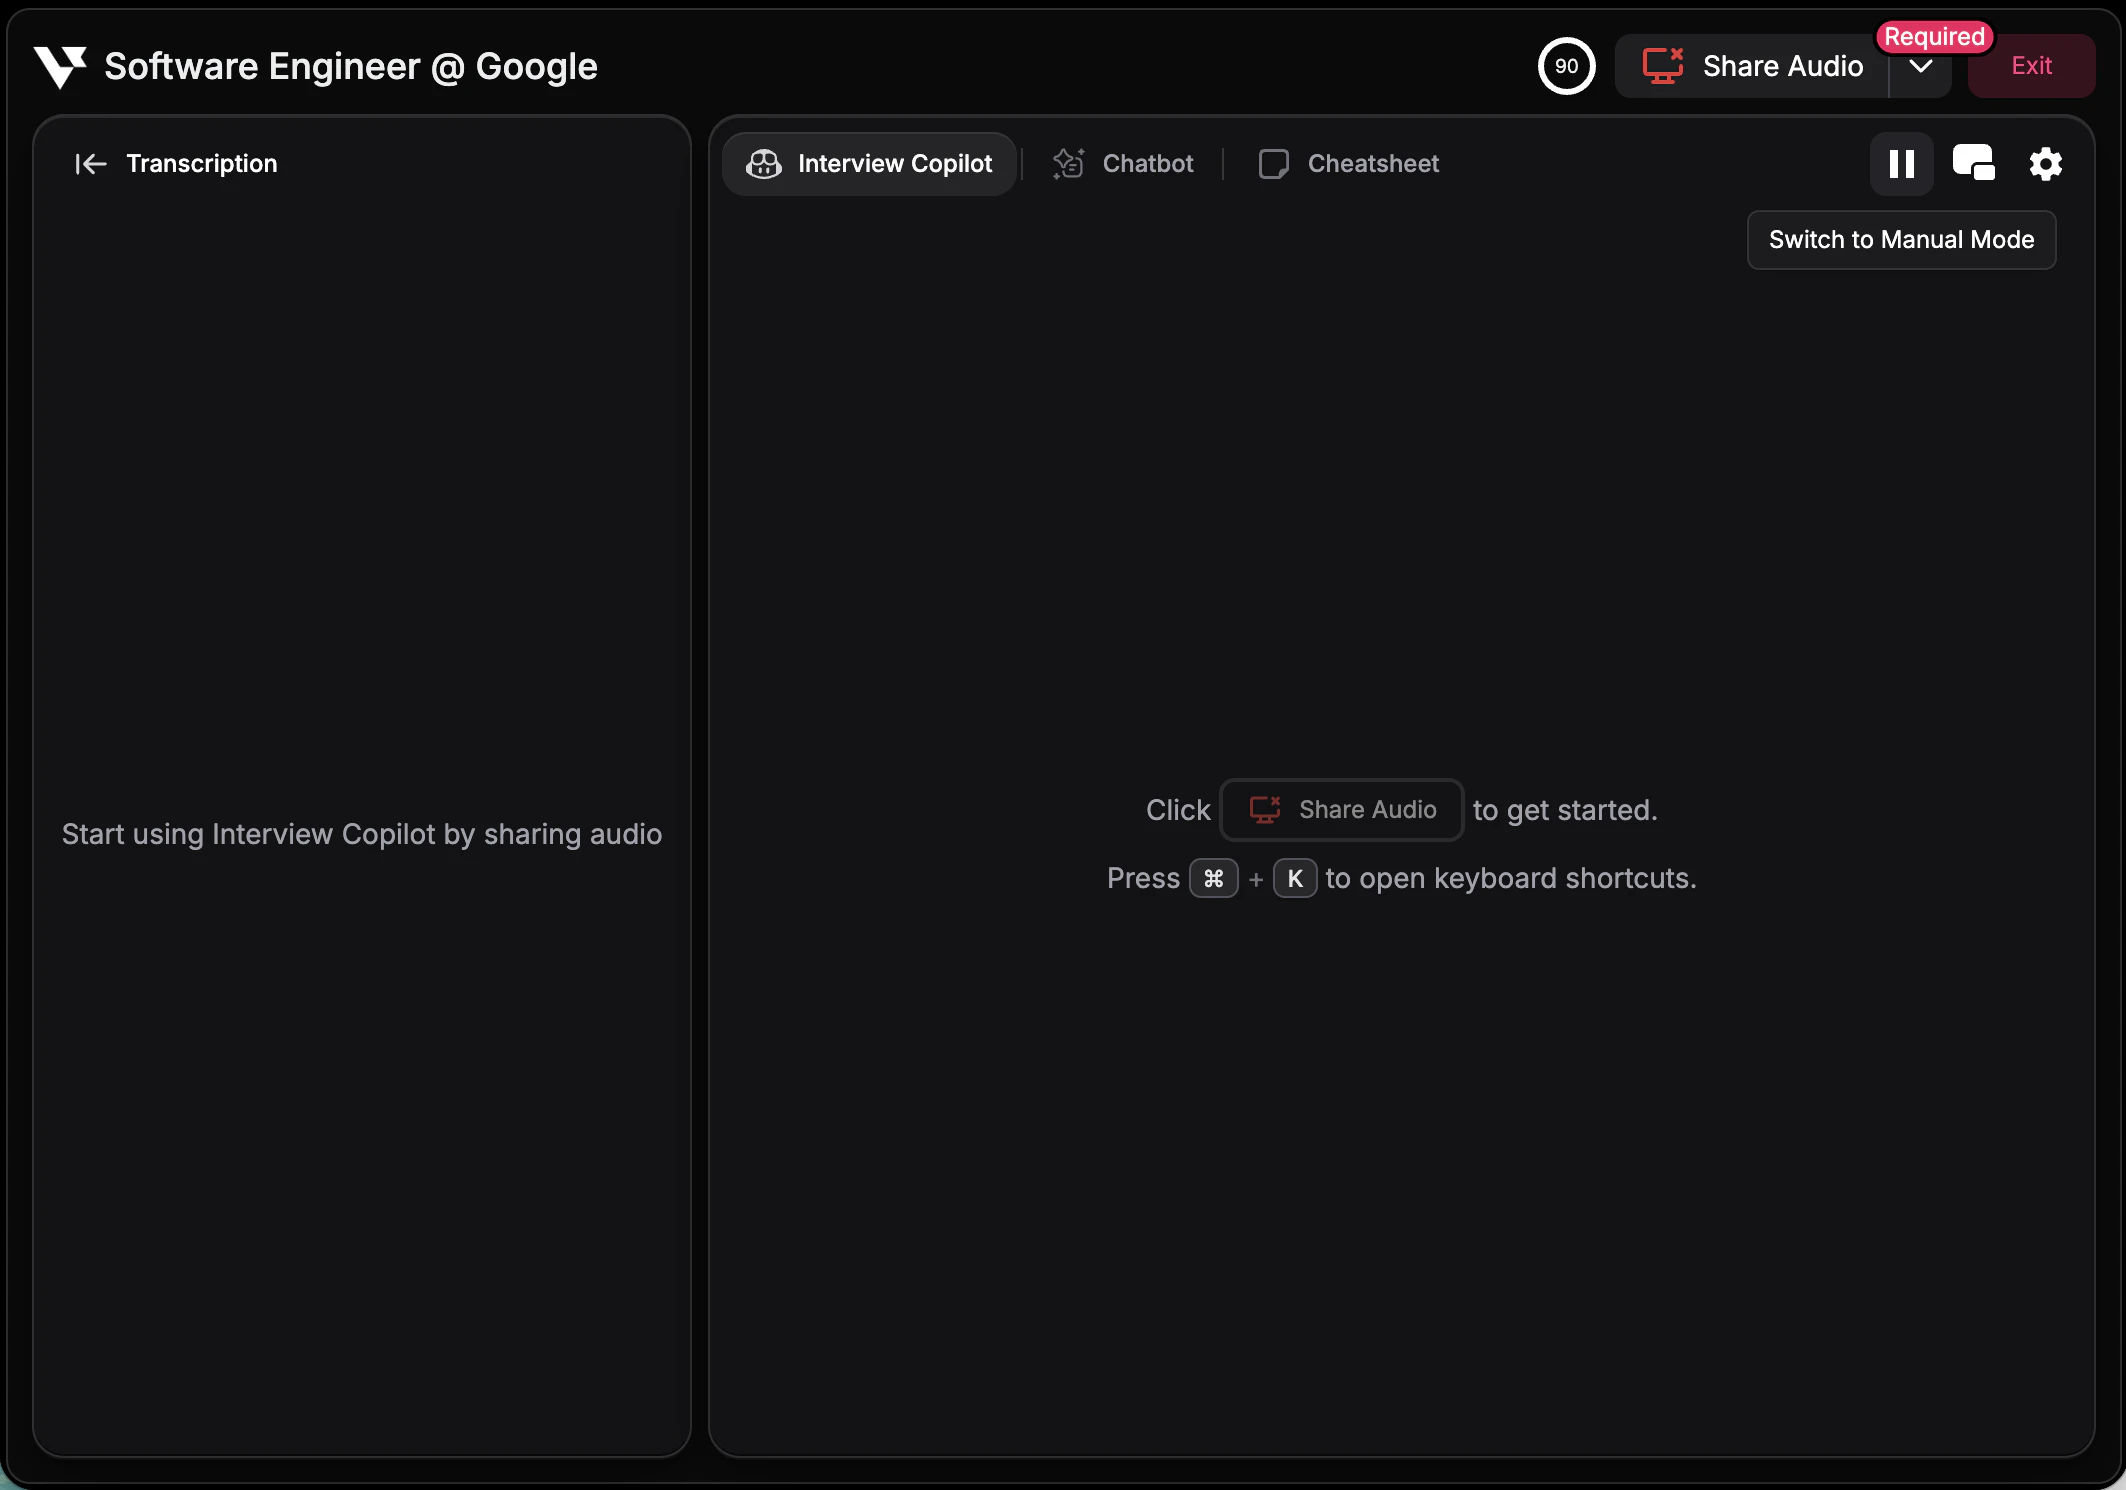Switch to Manual Mode
The width and height of the screenshot is (2126, 1490).
[1901, 240]
